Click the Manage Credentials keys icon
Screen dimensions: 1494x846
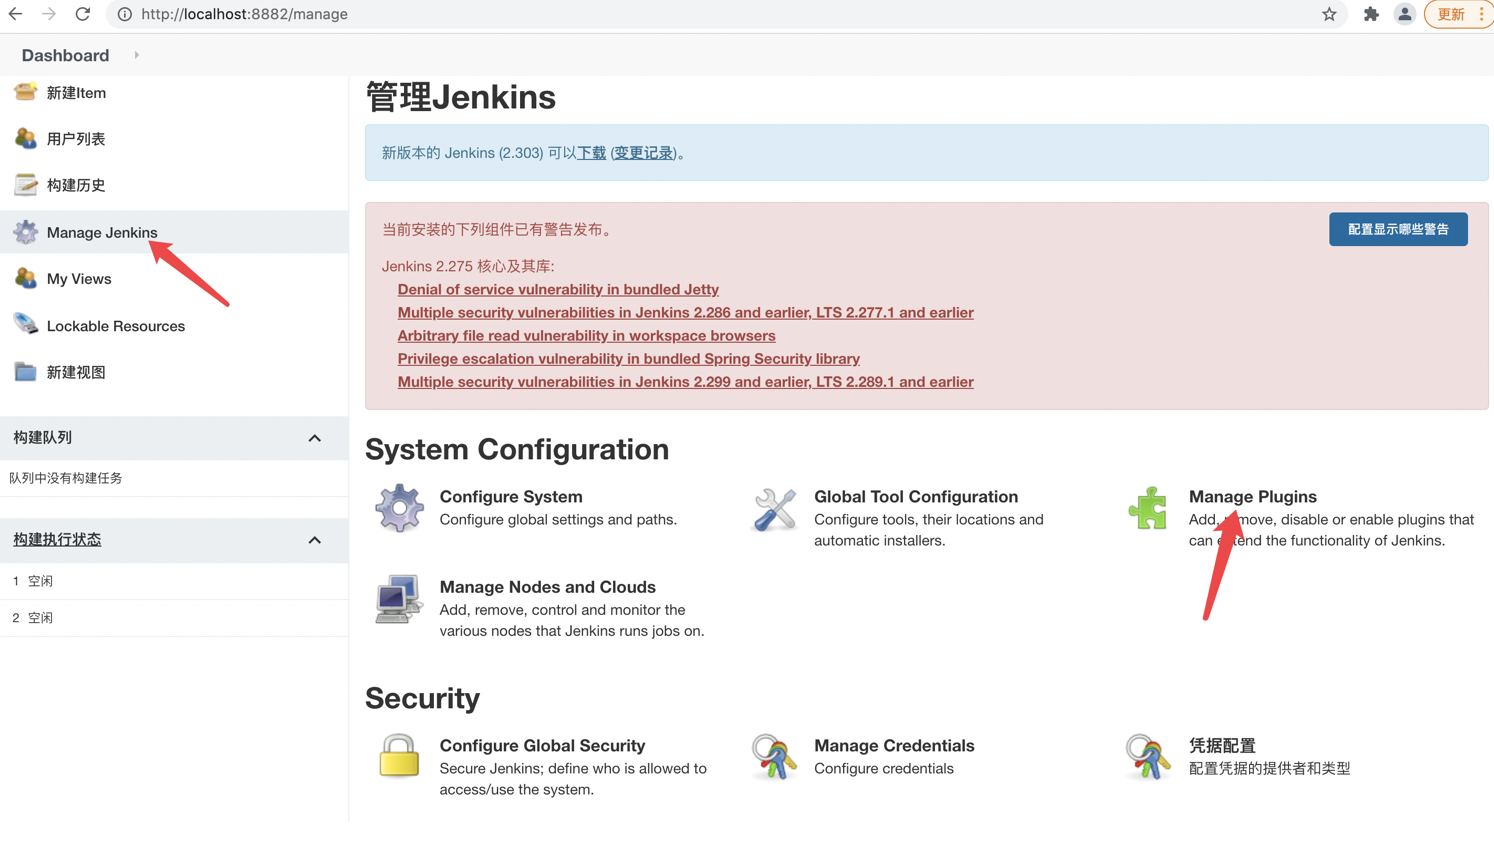coord(774,757)
